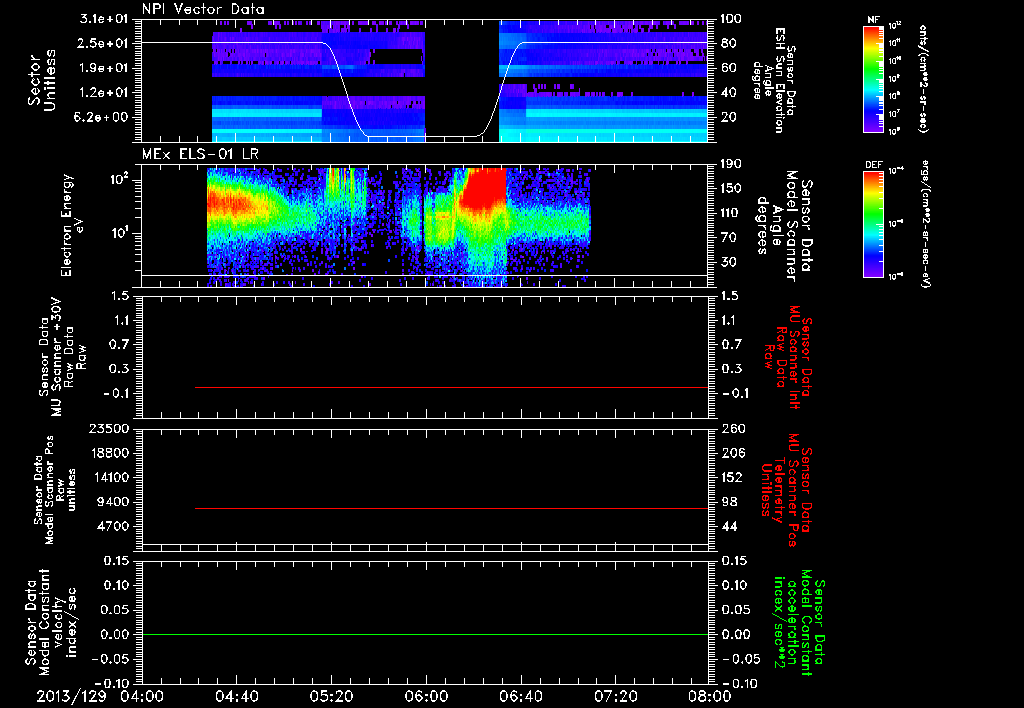Click the "98" telemetry tick label

coord(729,502)
